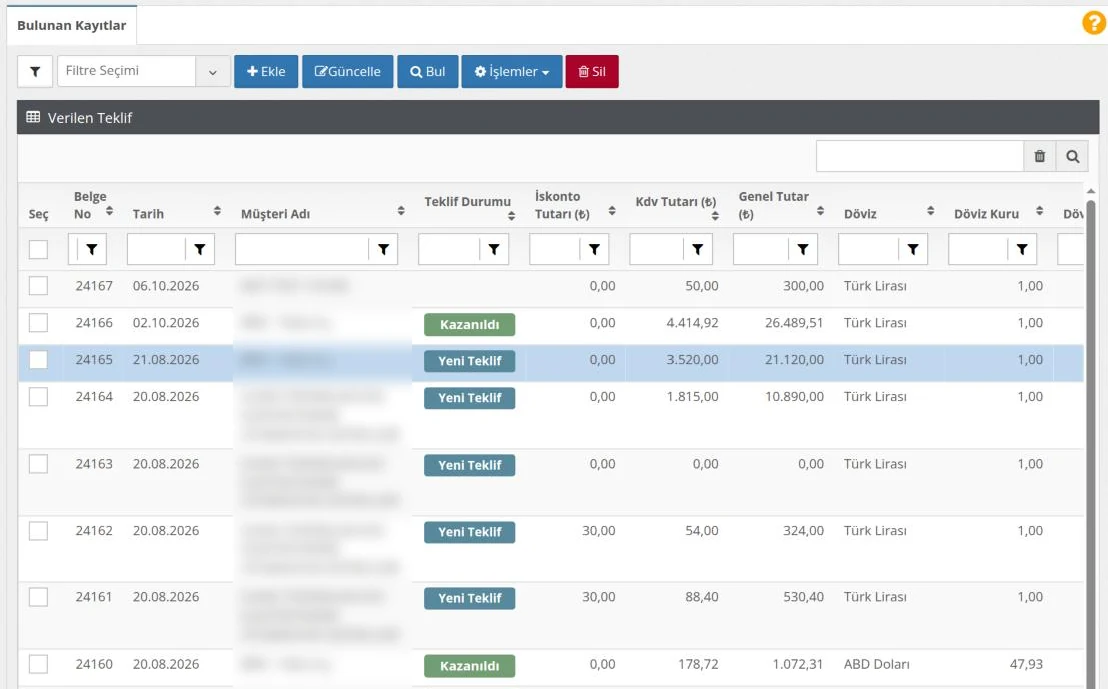Apply filter funnel for Müşteri Adı column
Viewport: 1108px width, 689px height.
coord(383,249)
